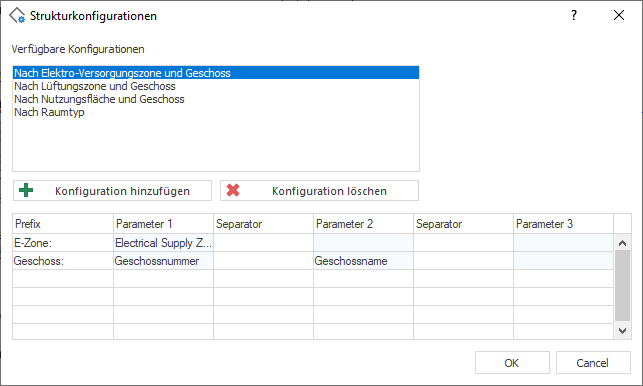This screenshot has height=386, width=643.
Task: Click the scroll down arrow of the table
Action: pyautogui.click(x=622, y=330)
